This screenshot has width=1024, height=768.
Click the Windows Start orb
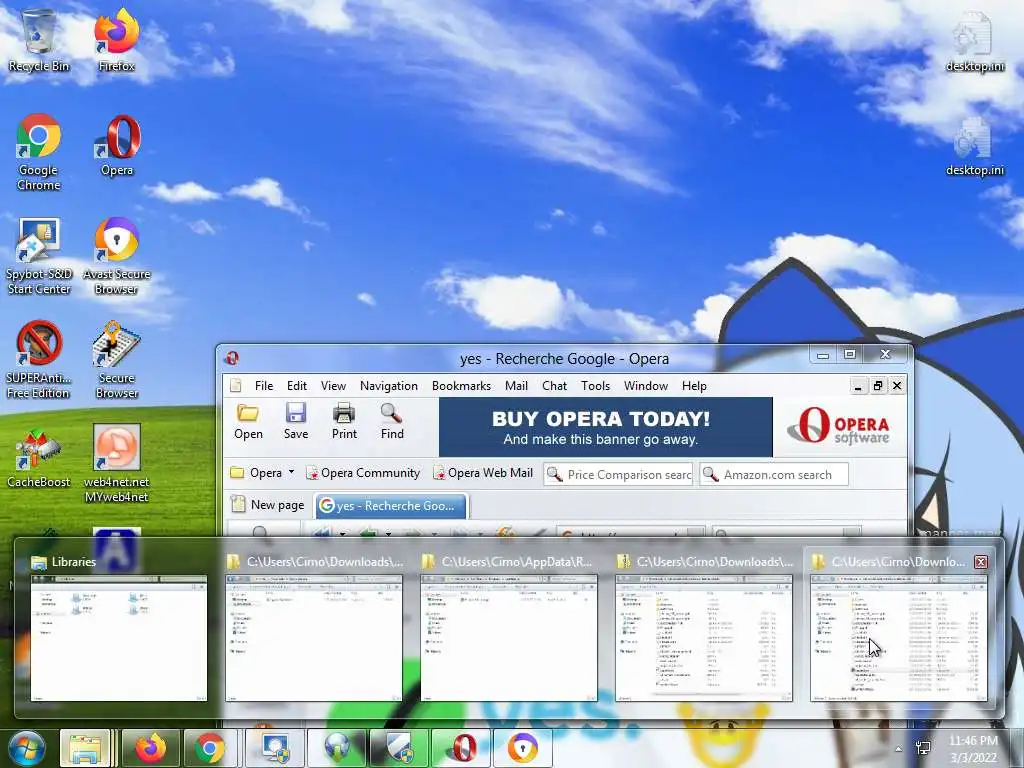(26, 748)
